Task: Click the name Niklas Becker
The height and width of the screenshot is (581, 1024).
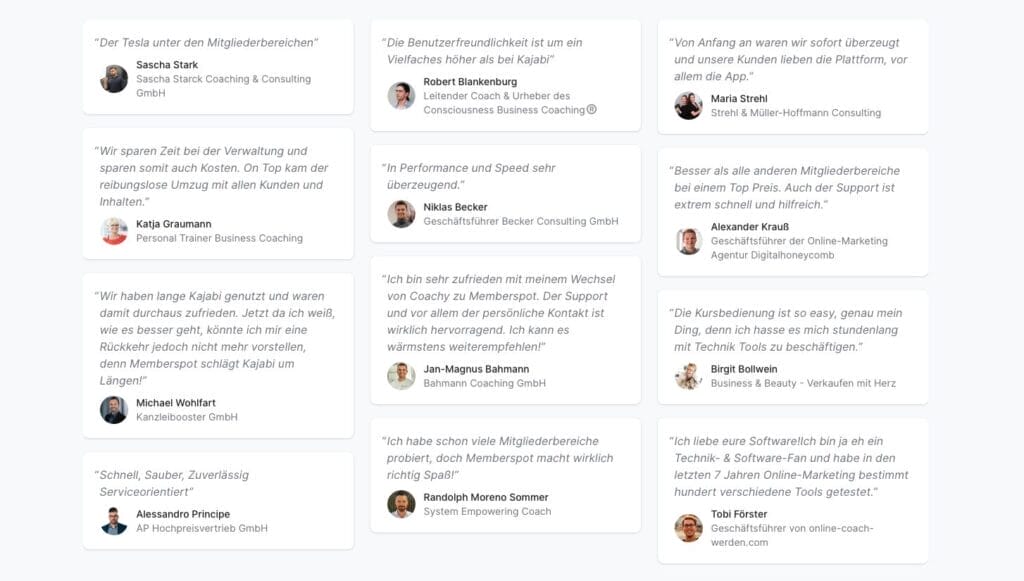Action: coord(455,207)
